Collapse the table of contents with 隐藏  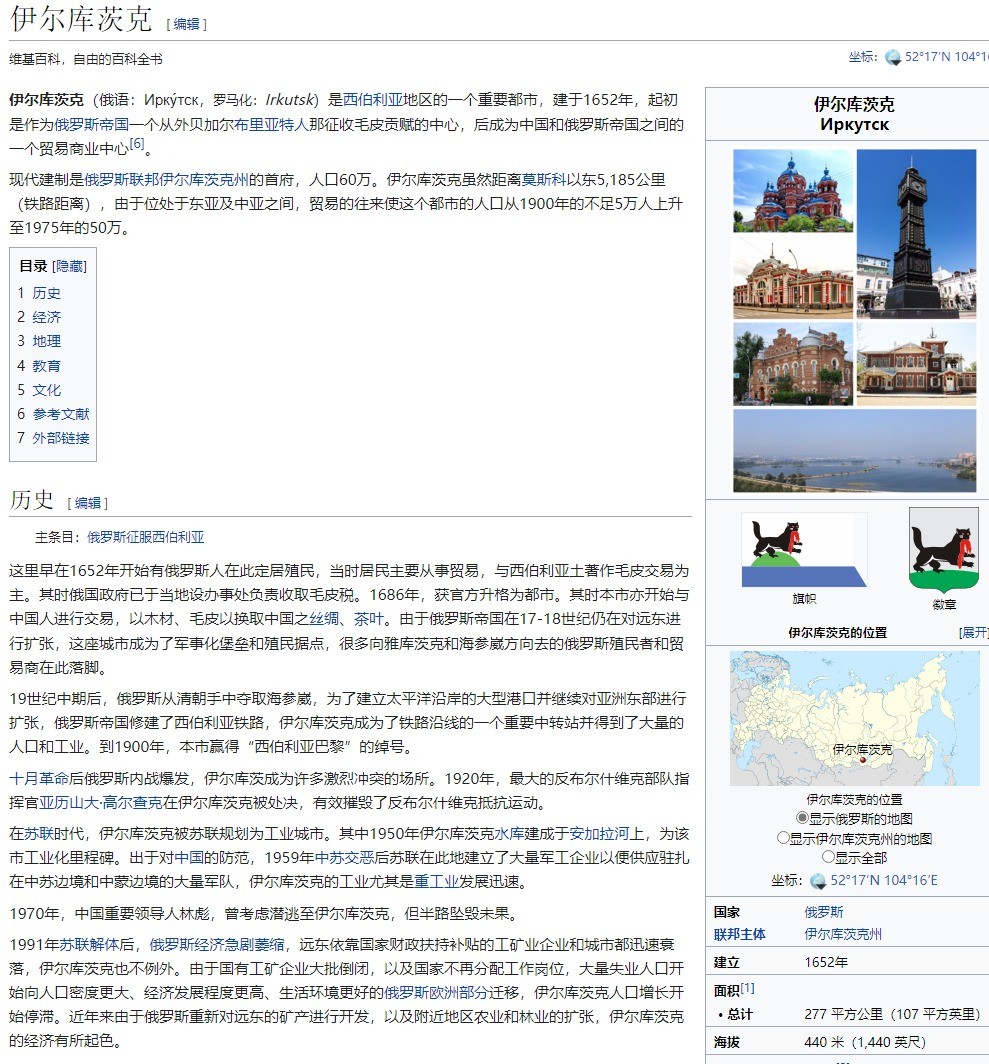click(x=69, y=267)
